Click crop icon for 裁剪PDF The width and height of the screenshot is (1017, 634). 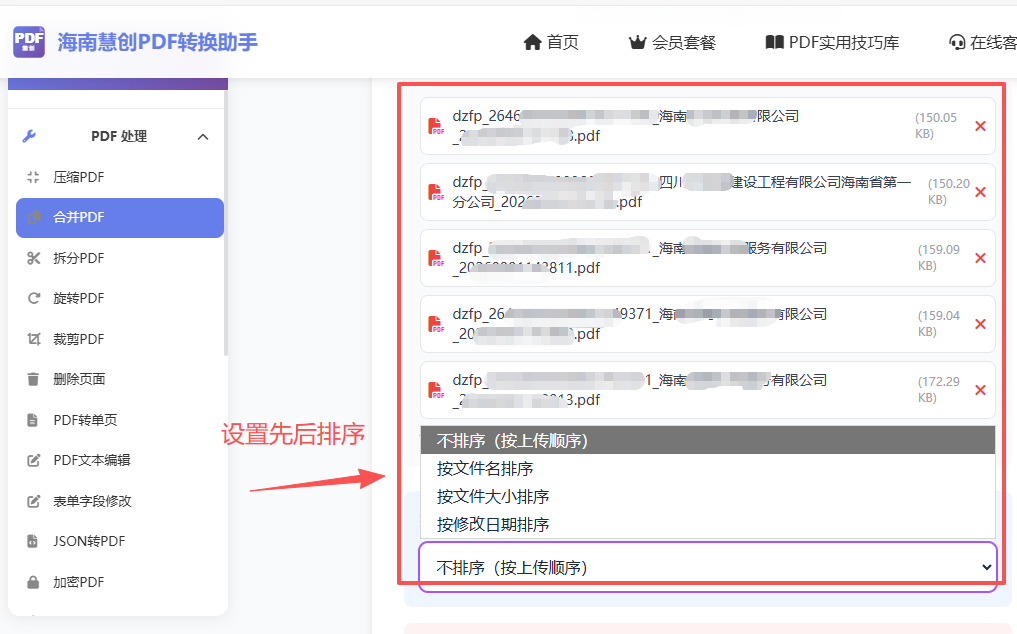34,339
